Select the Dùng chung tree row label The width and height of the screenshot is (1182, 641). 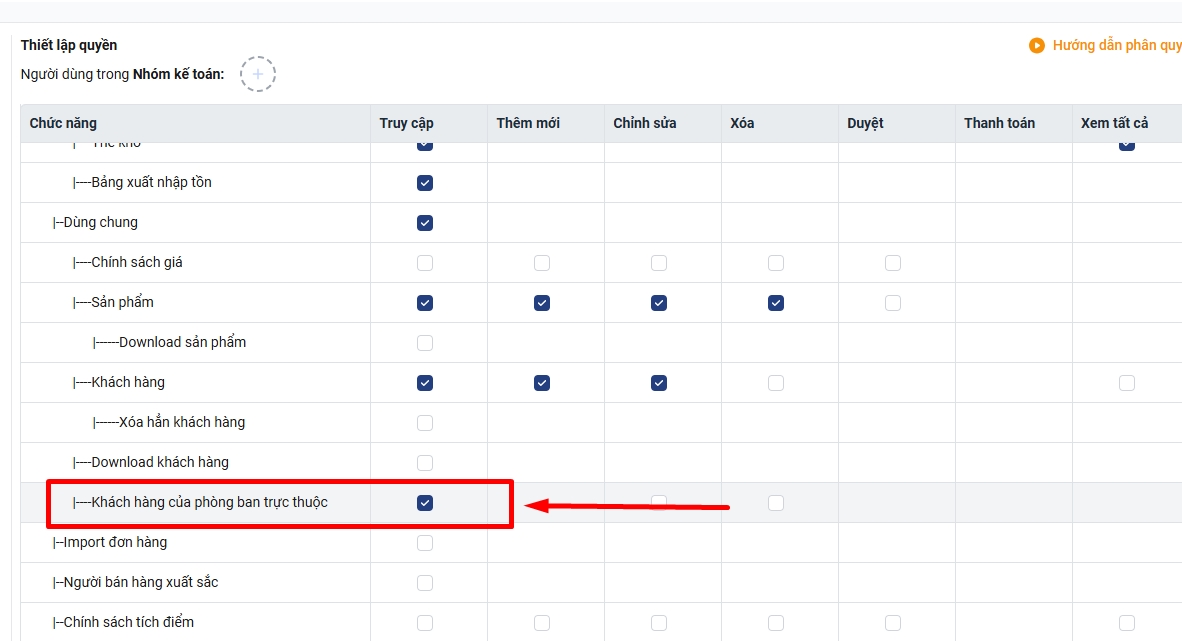100,223
